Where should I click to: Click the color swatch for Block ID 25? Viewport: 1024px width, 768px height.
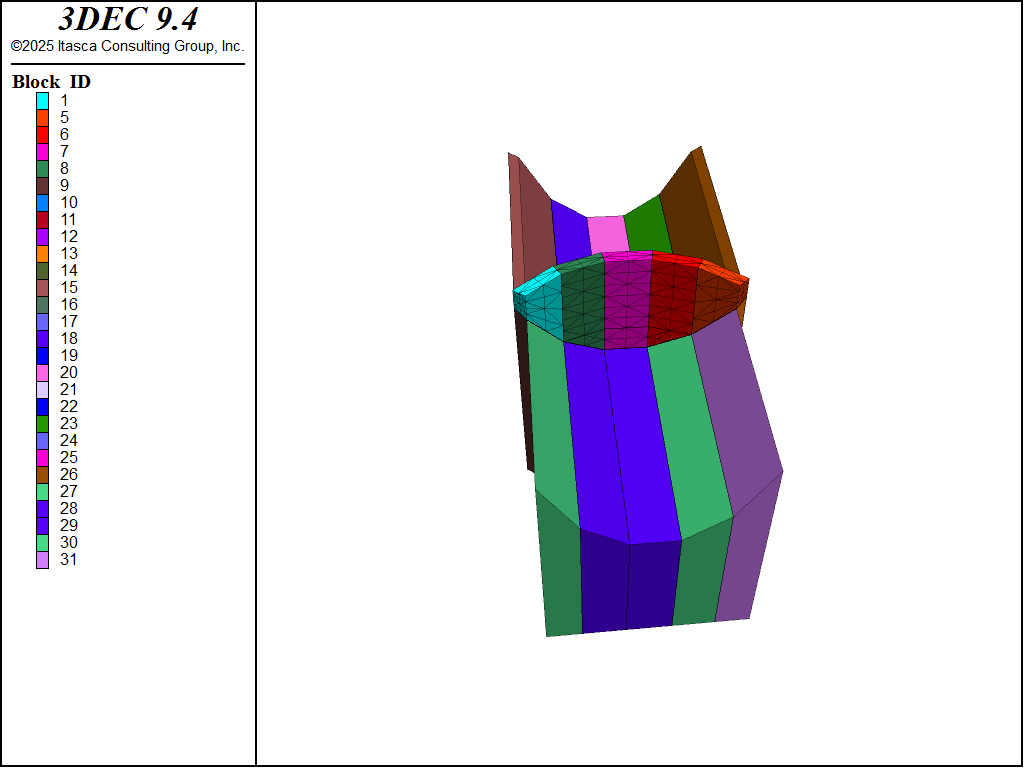(x=42, y=457)
